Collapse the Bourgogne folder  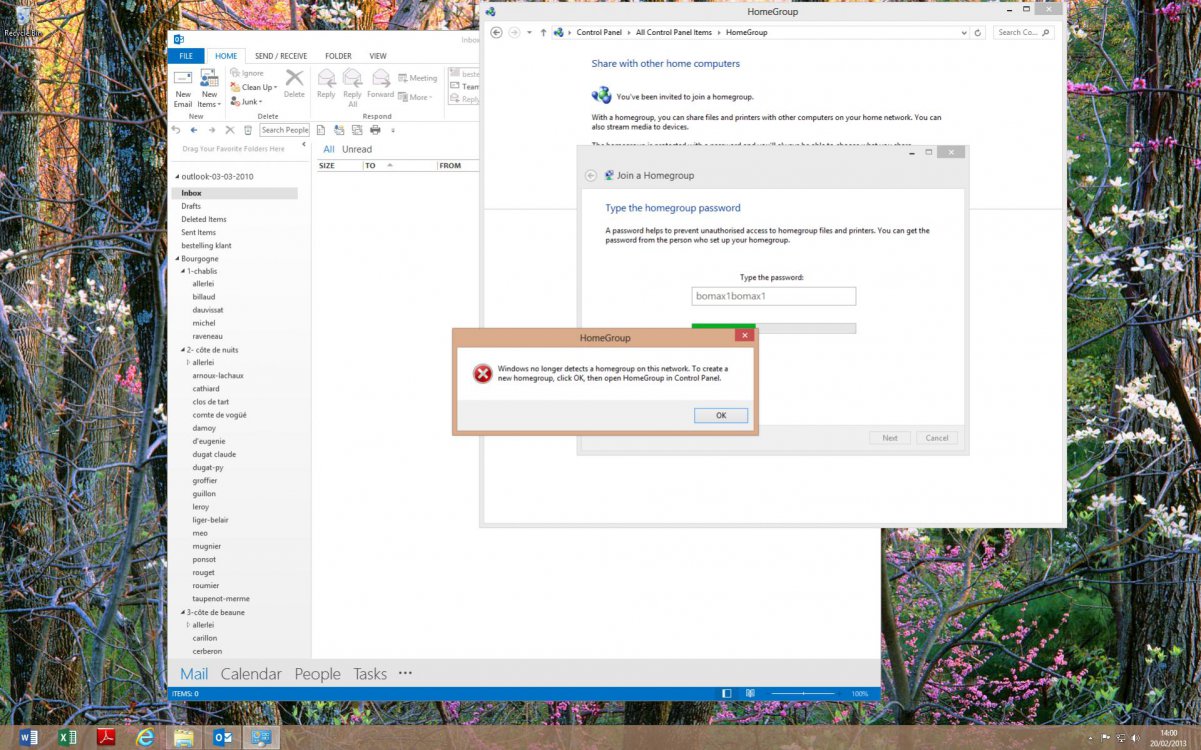click(177, 259)
